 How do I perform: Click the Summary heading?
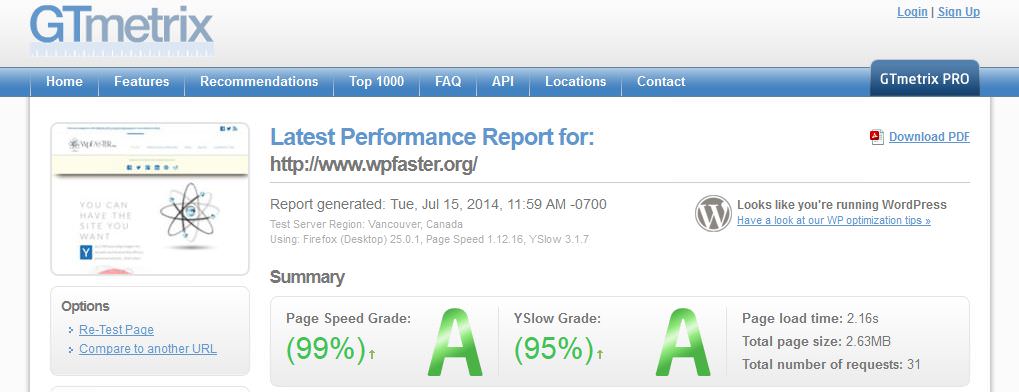(307, 278)
